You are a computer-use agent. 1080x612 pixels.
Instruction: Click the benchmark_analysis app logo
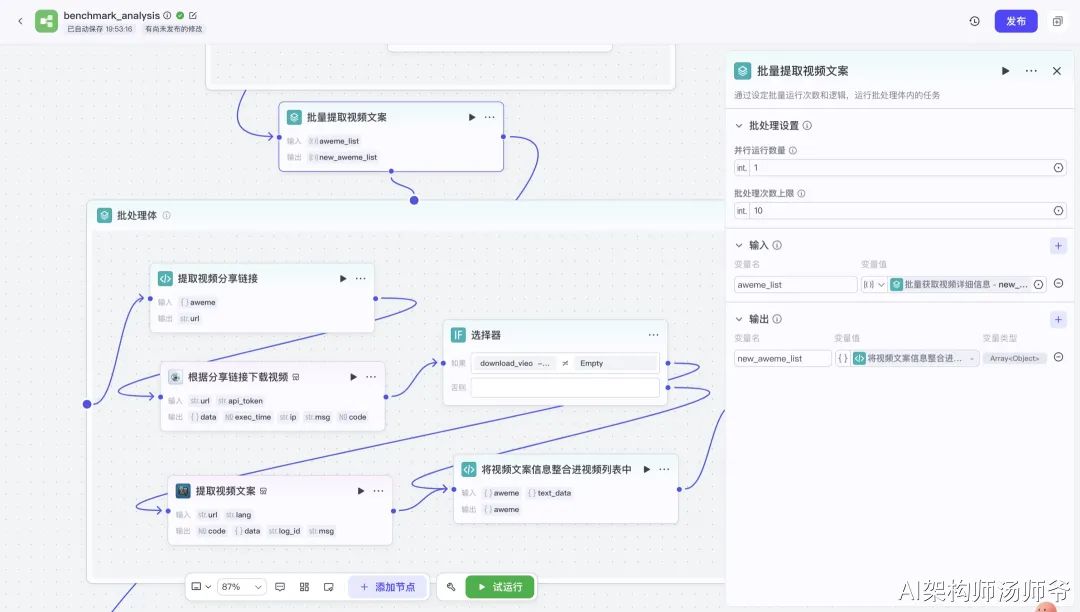(46, 21)
